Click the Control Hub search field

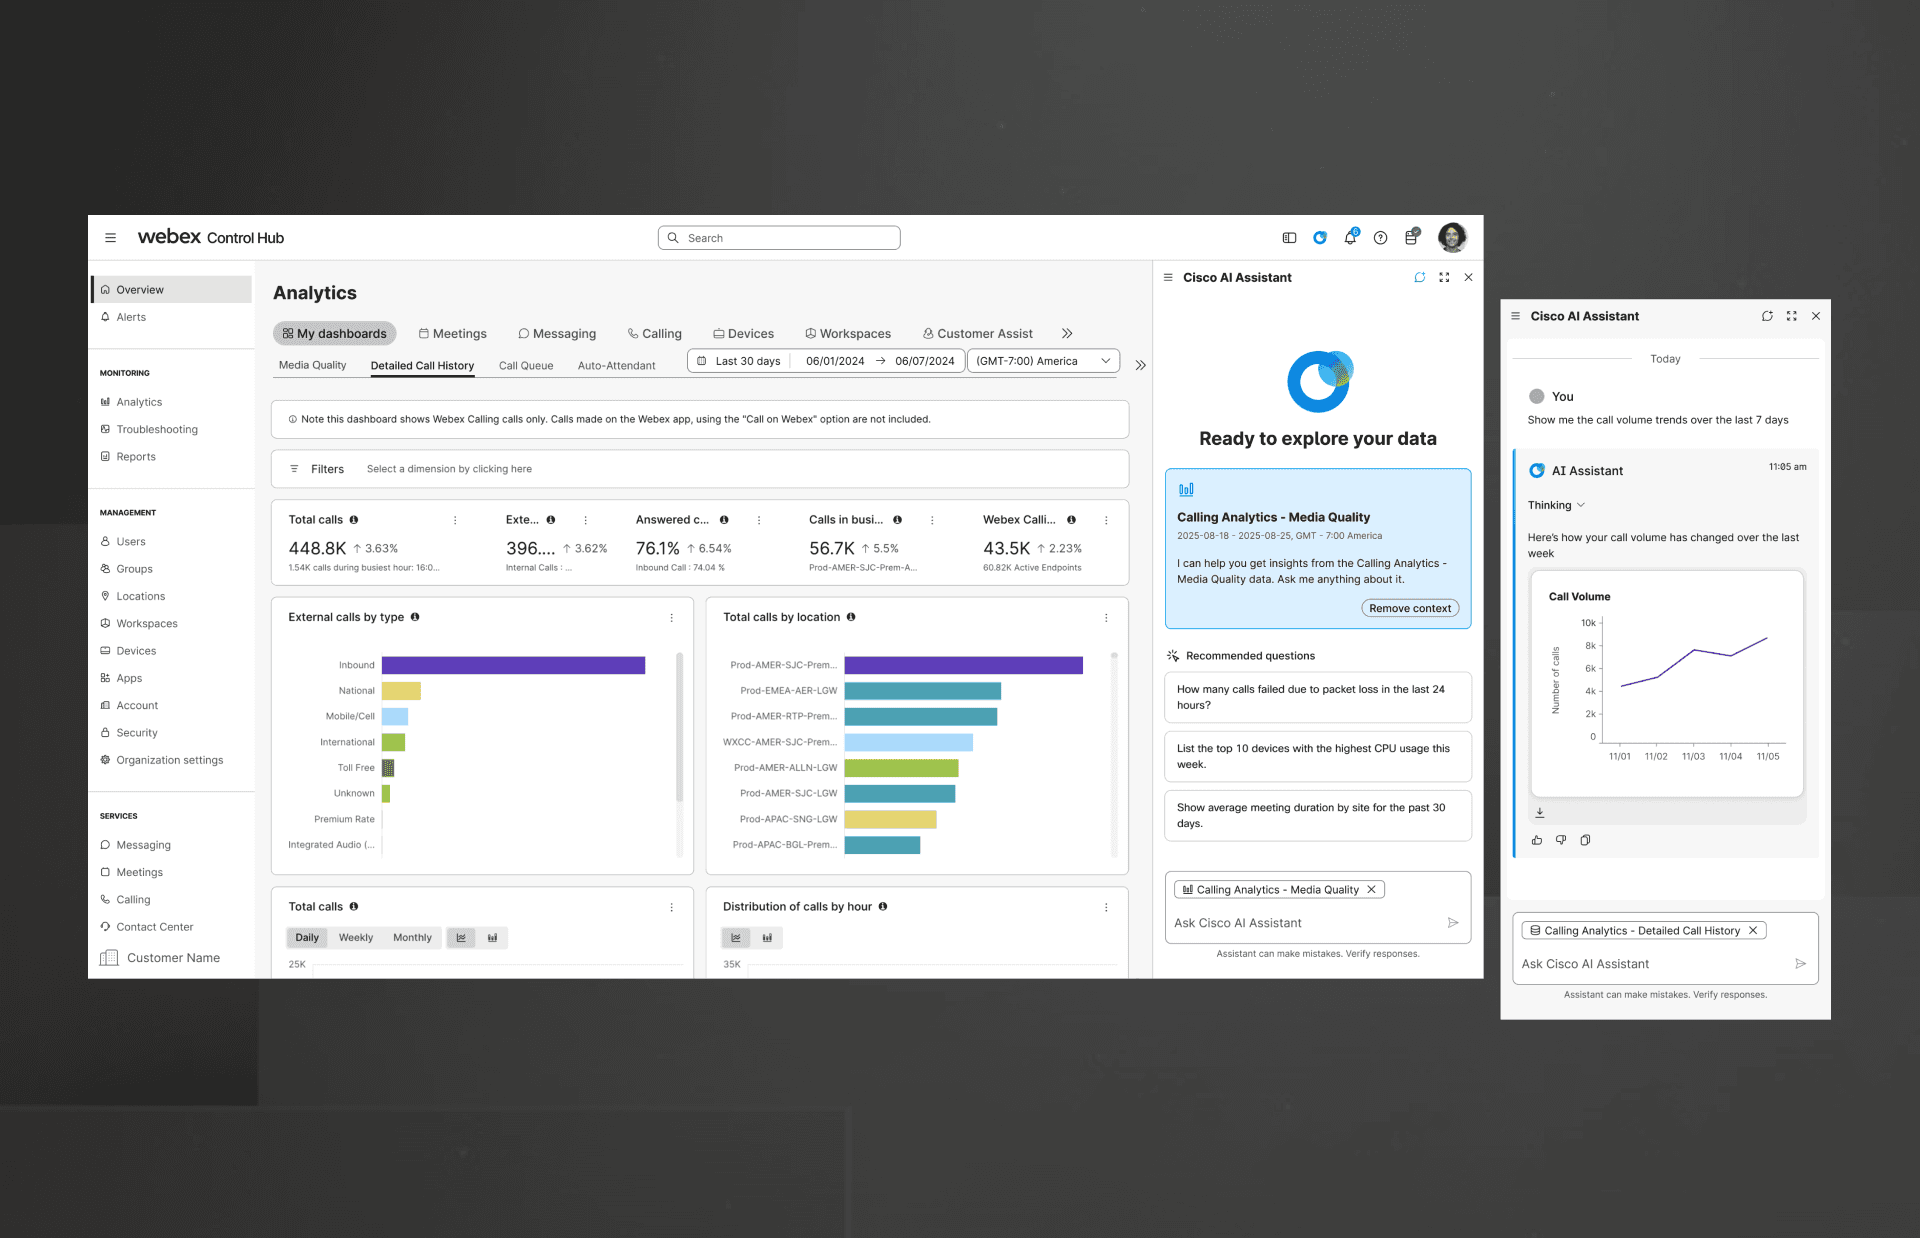780,238
